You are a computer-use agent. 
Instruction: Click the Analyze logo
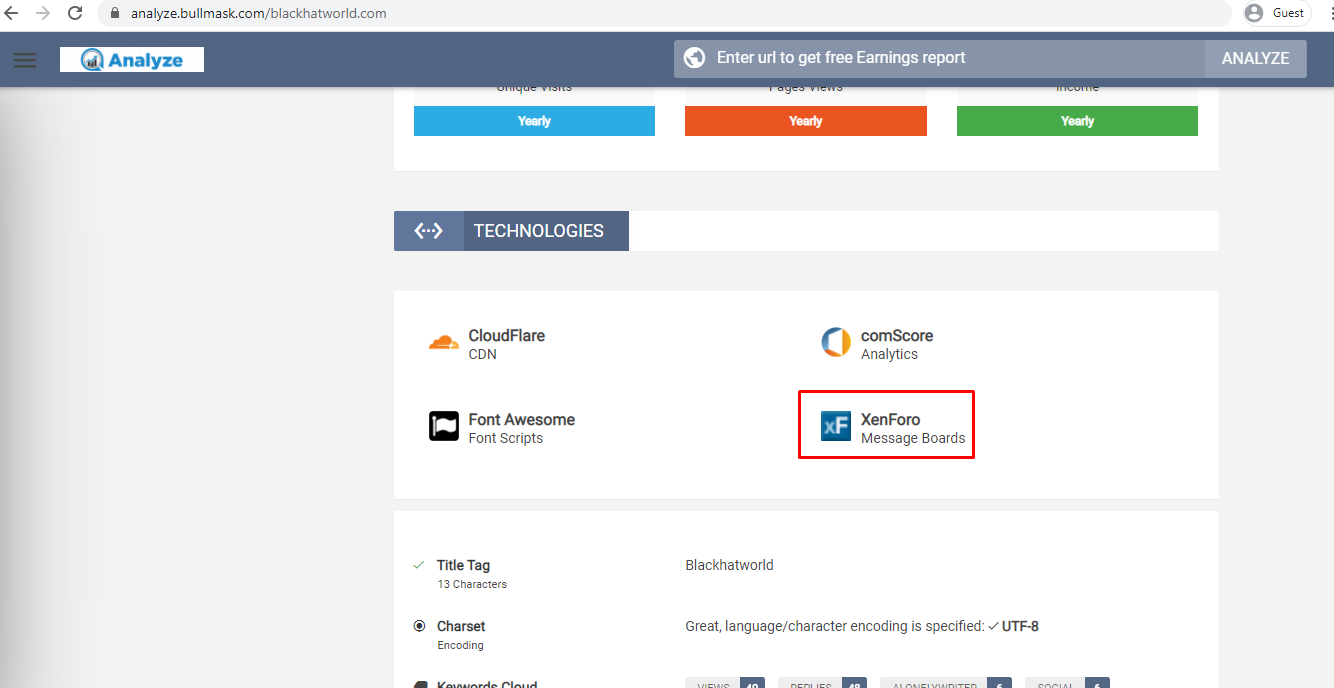tap(132, 60)
